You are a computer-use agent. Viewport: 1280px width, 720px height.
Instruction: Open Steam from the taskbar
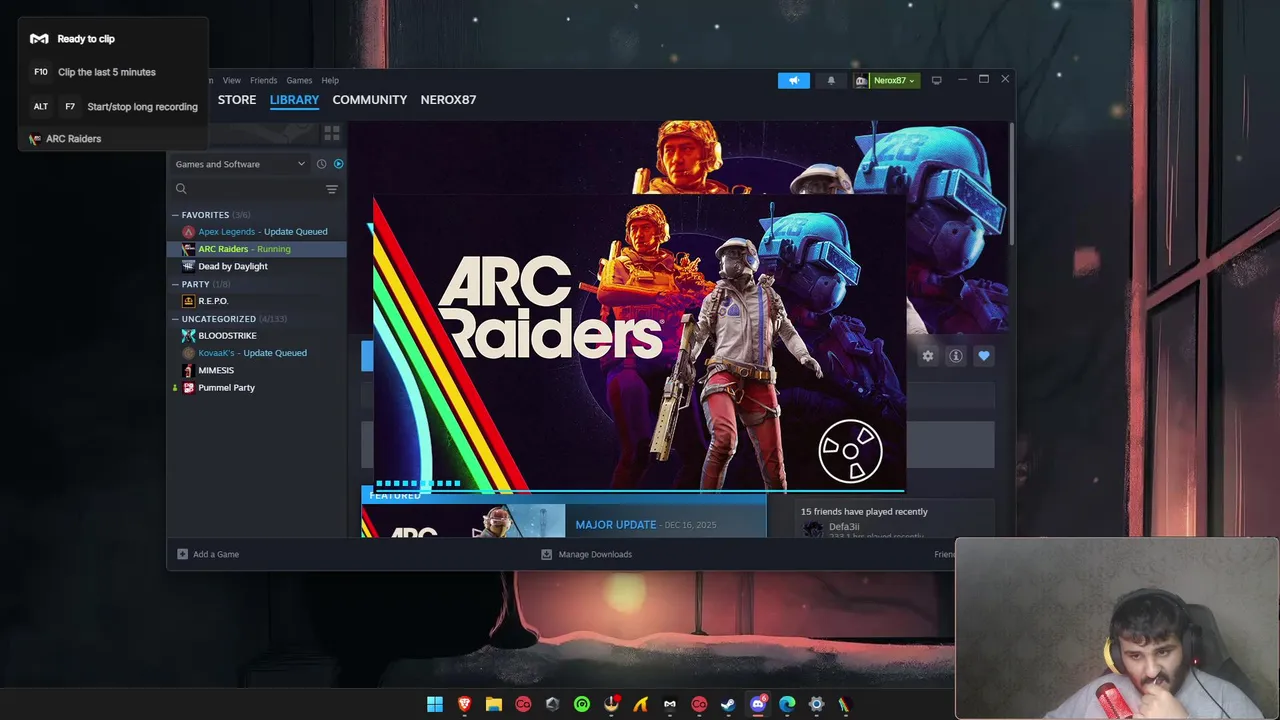pyautogui.click(x=728, y=705)
